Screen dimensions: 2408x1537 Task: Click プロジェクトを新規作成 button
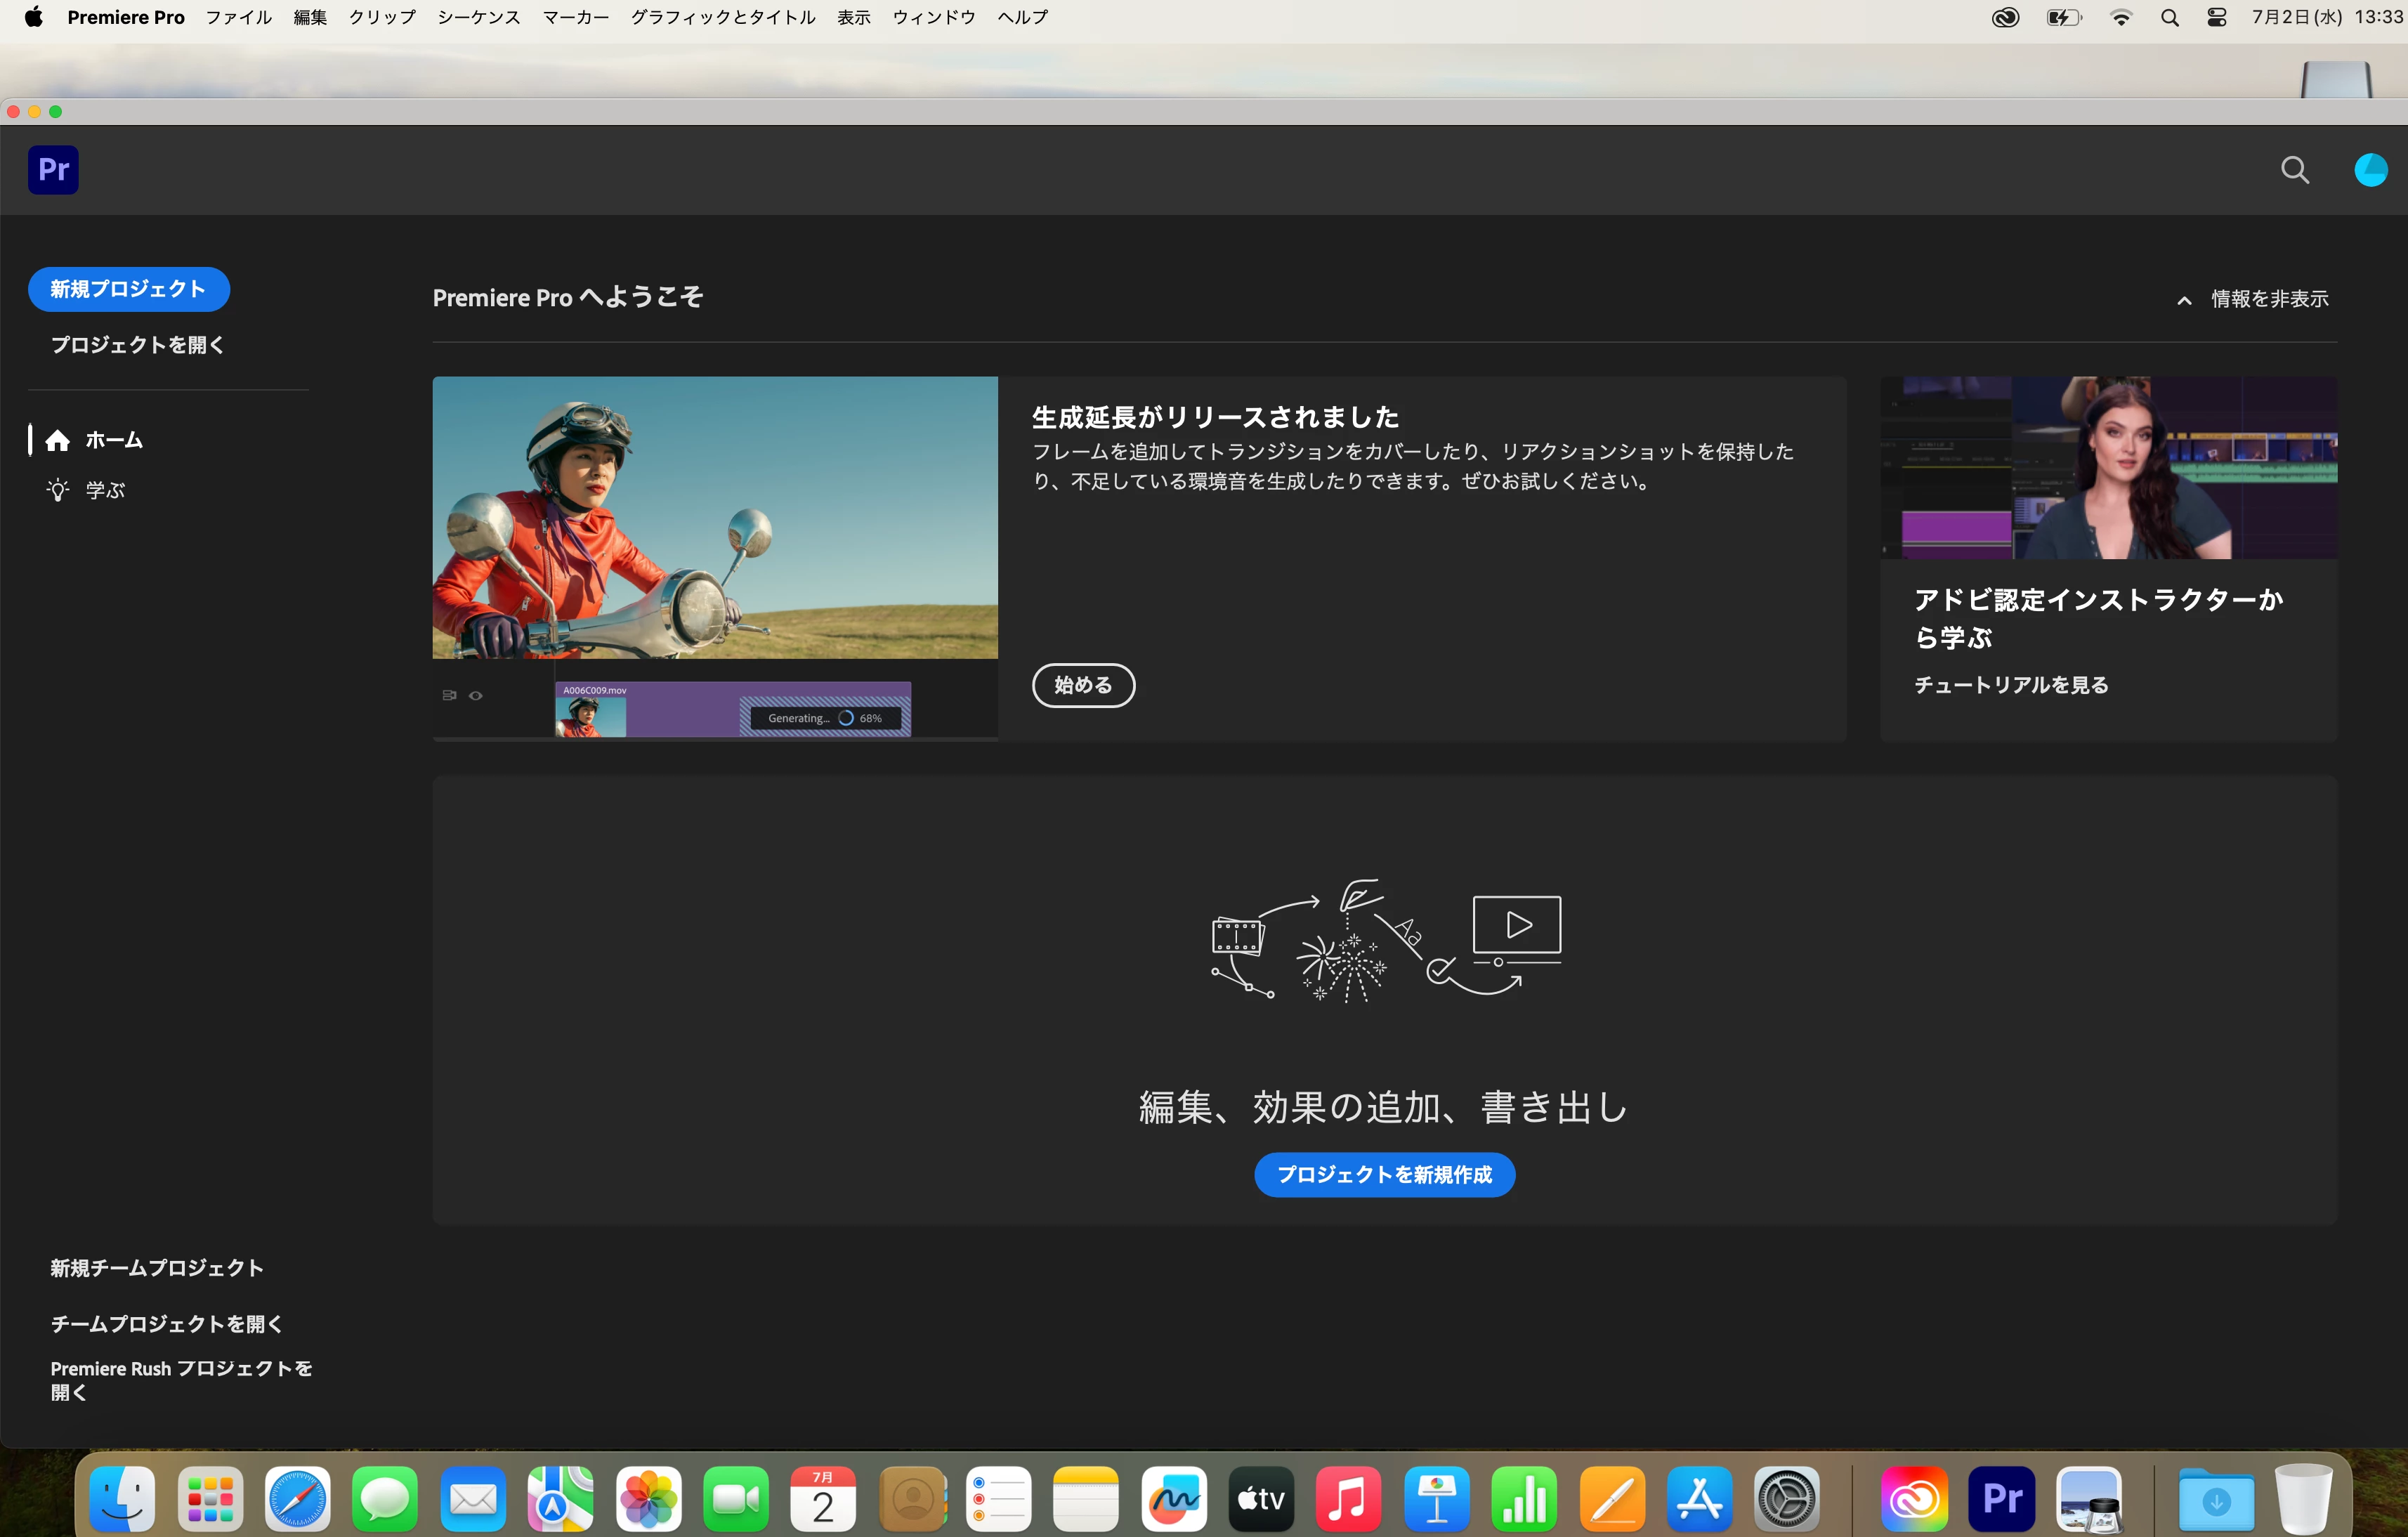[x=1384, y=1174]
